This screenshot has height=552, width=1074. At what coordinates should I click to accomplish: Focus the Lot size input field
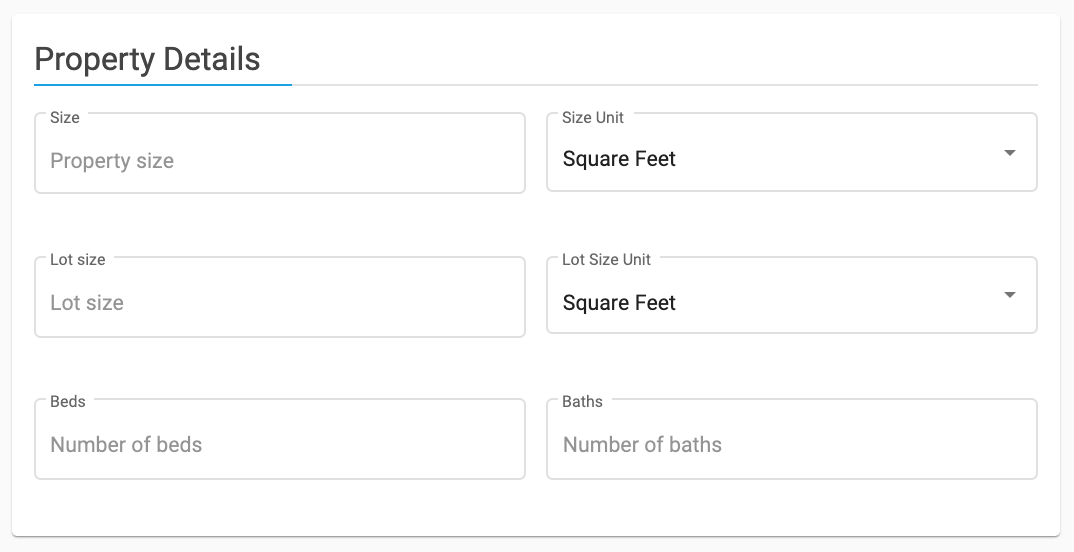click(x=280, y=297)
